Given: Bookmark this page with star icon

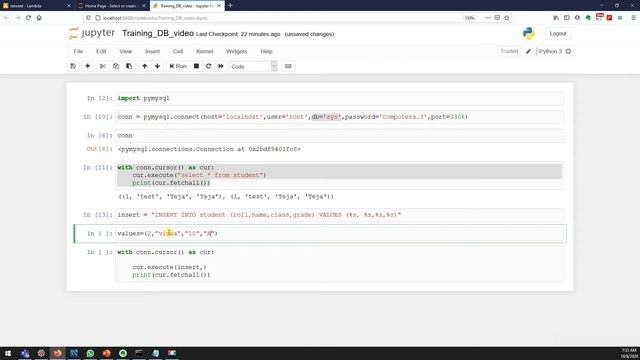Looking at the screenshot, I should (x=507, y=18).
